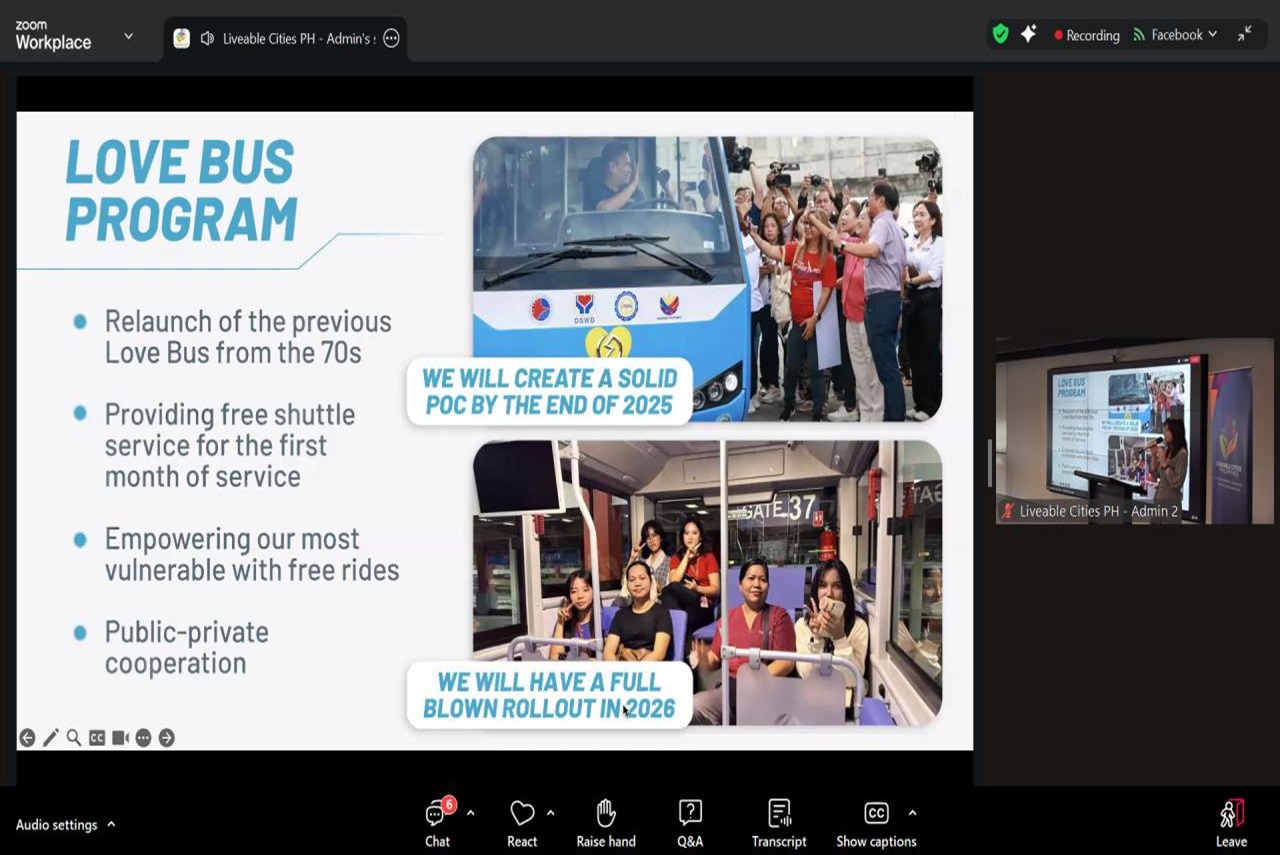Expand the Chat options arrow
1280x855 pixels.
point(470,813)
